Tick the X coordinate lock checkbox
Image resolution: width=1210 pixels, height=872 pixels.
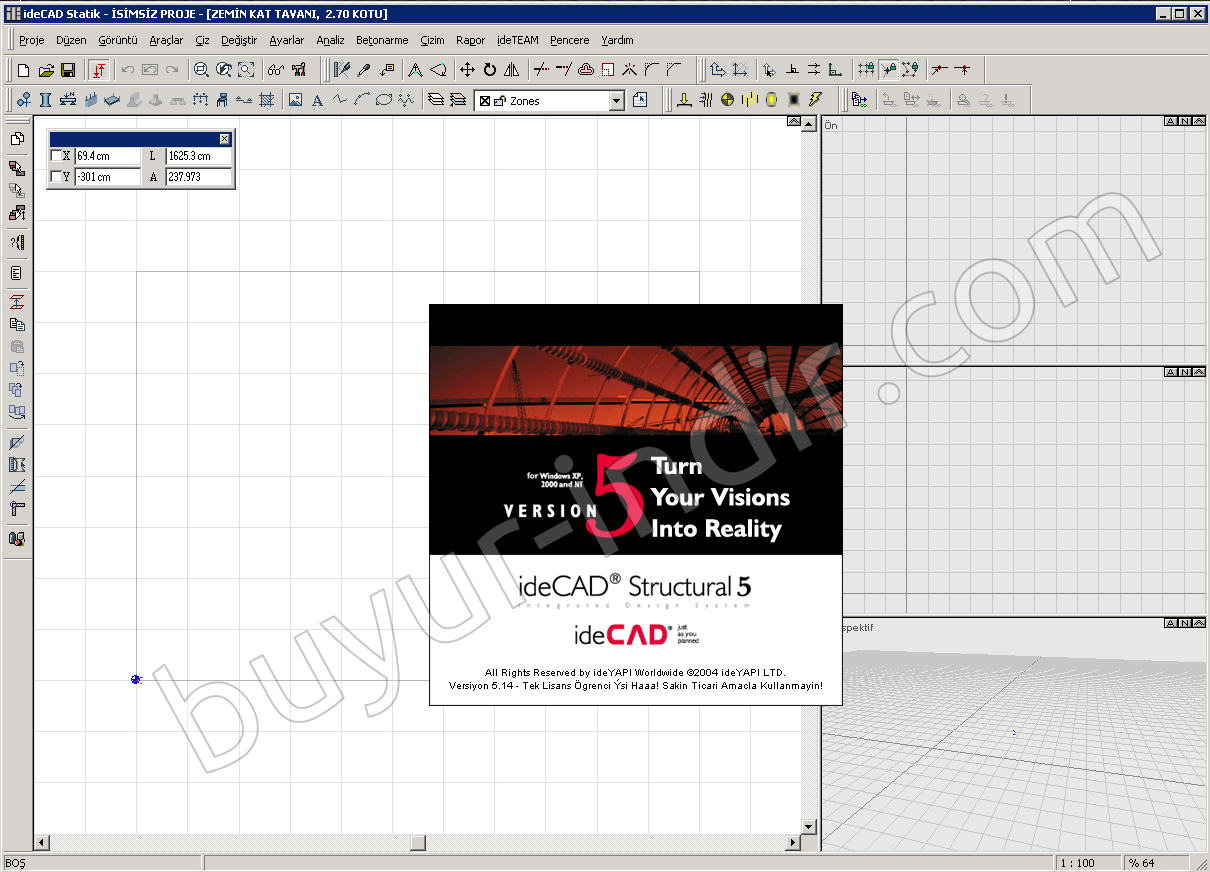[56, 156]
